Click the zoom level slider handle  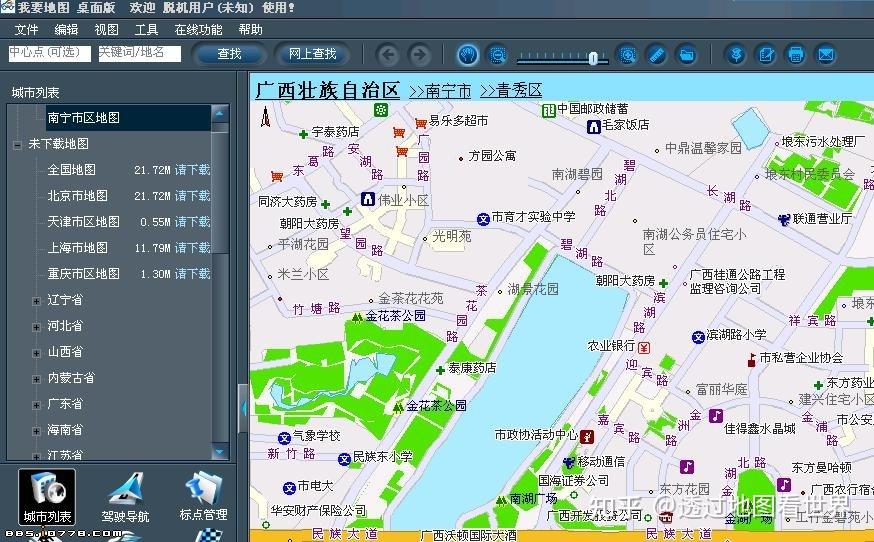click(x=594, y=58)
